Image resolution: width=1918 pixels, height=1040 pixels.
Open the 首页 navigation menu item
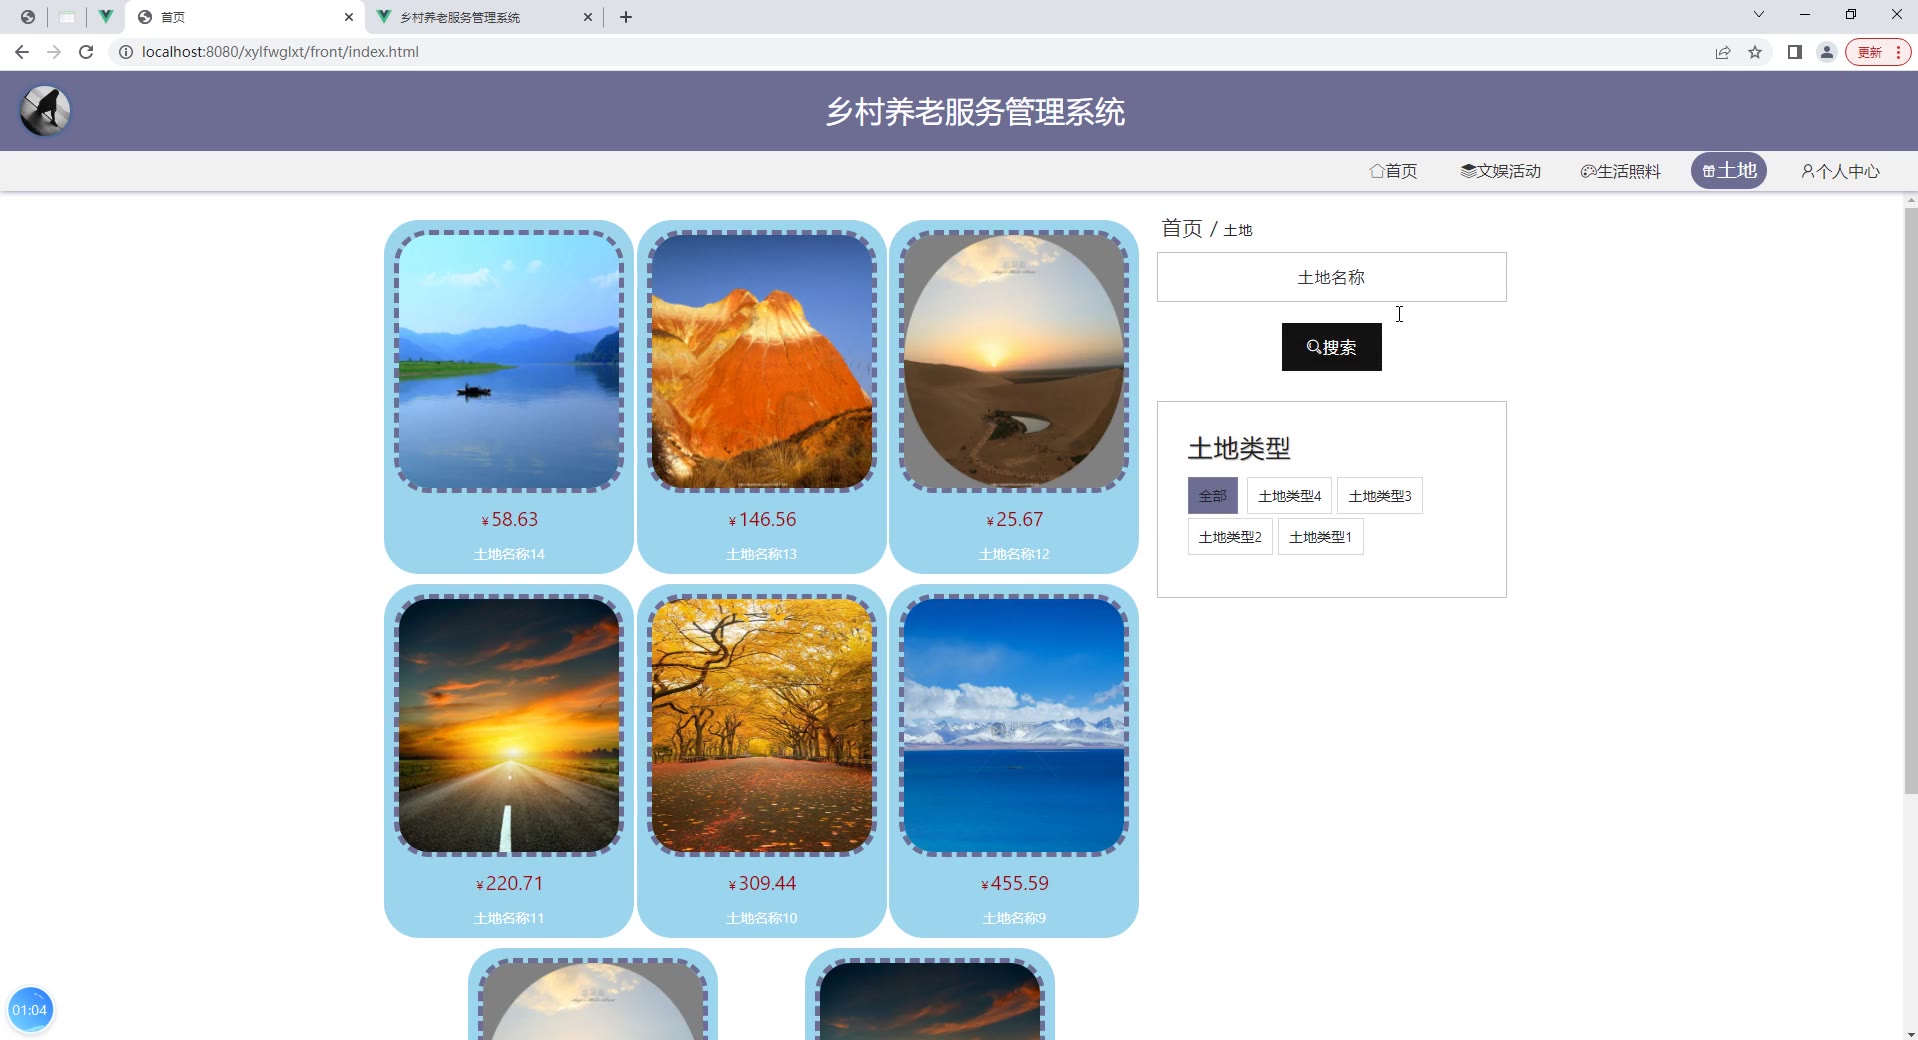1393,171
